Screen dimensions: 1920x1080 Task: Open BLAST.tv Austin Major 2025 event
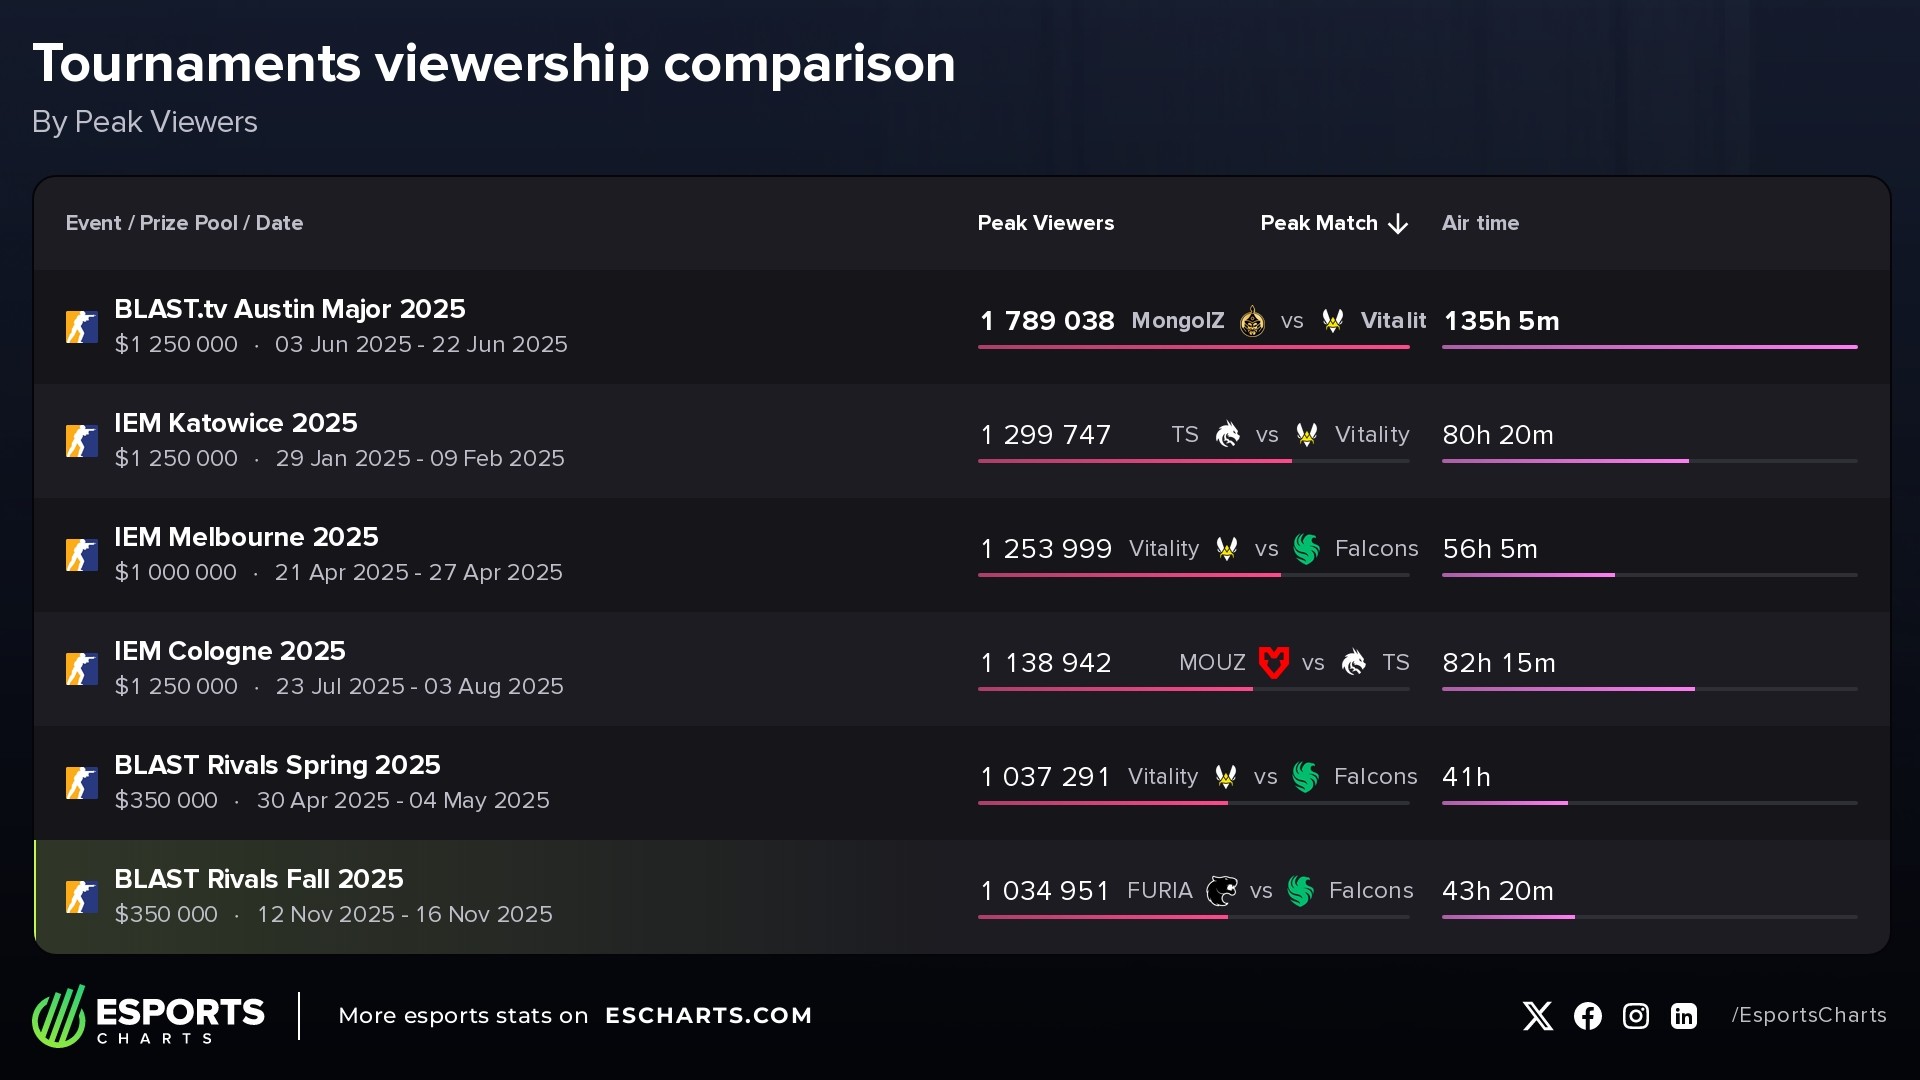pyautogui.click(x=290, y=309)
